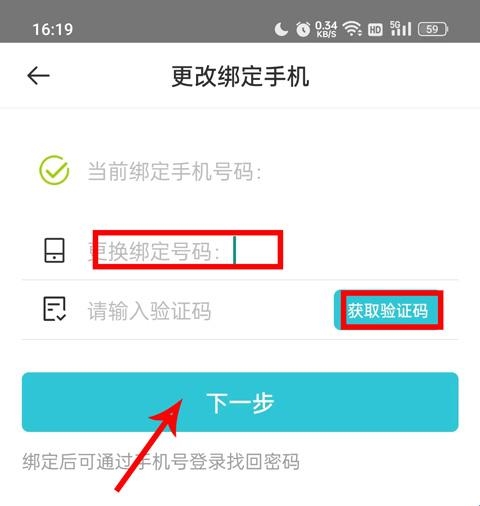Click the 下一步 button
Screen dimensions: 480x506
[240, 402]
